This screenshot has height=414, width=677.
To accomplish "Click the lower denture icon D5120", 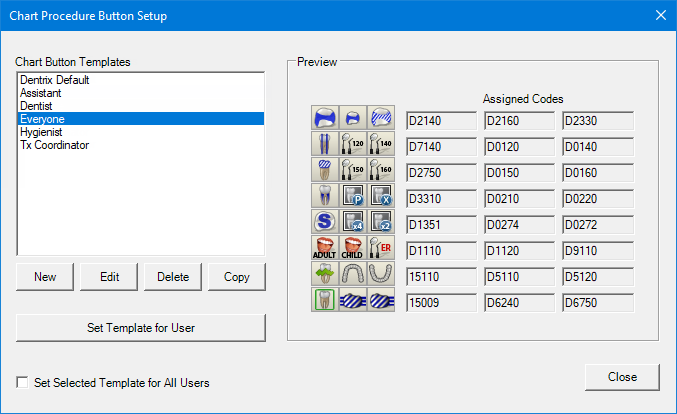I will [x=381, y=273].
